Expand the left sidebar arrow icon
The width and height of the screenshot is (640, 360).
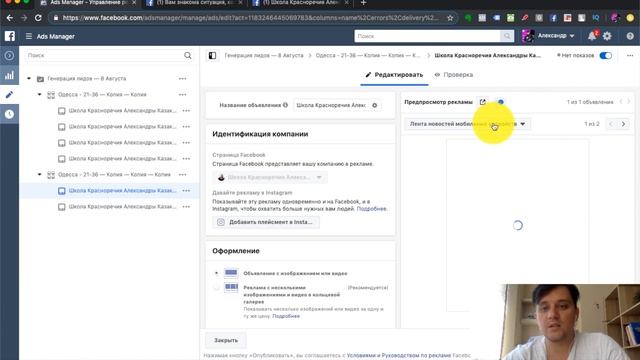9,56
